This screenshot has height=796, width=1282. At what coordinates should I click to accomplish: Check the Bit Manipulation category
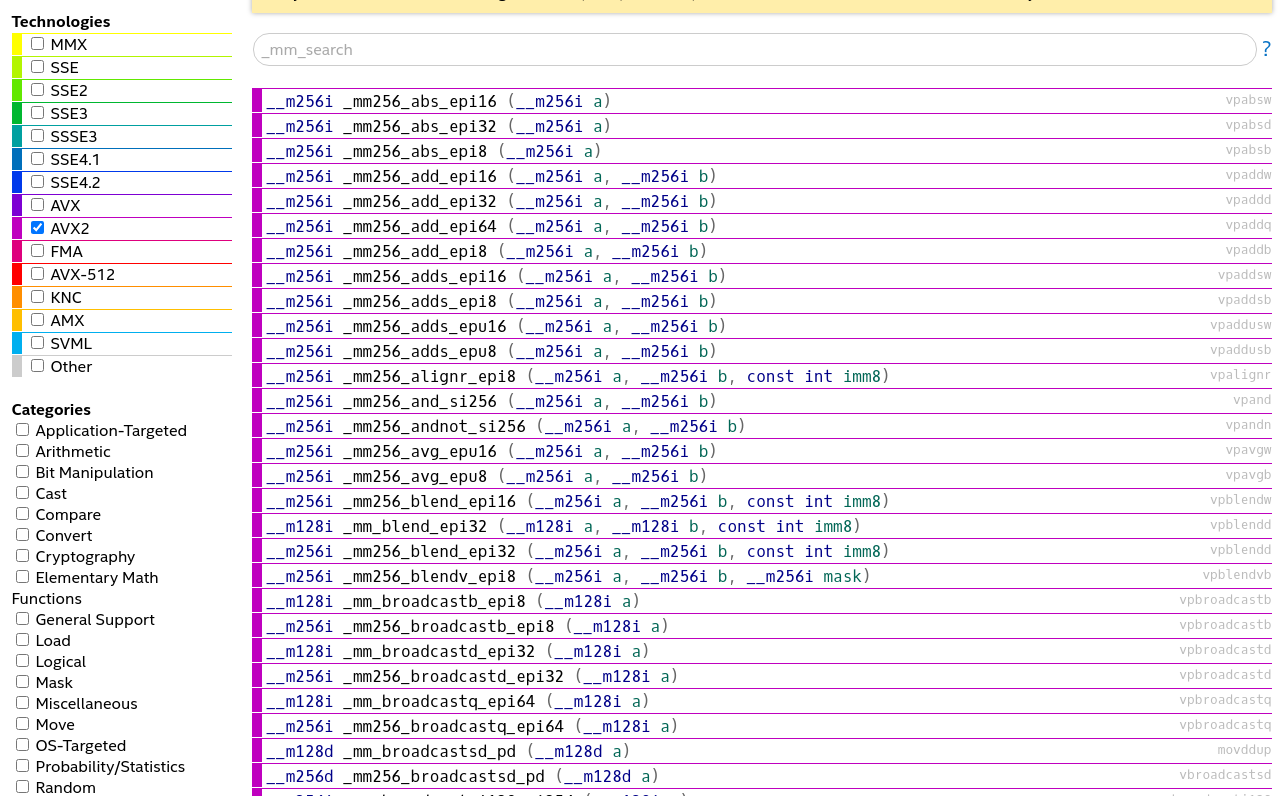[x=22, y=471]
